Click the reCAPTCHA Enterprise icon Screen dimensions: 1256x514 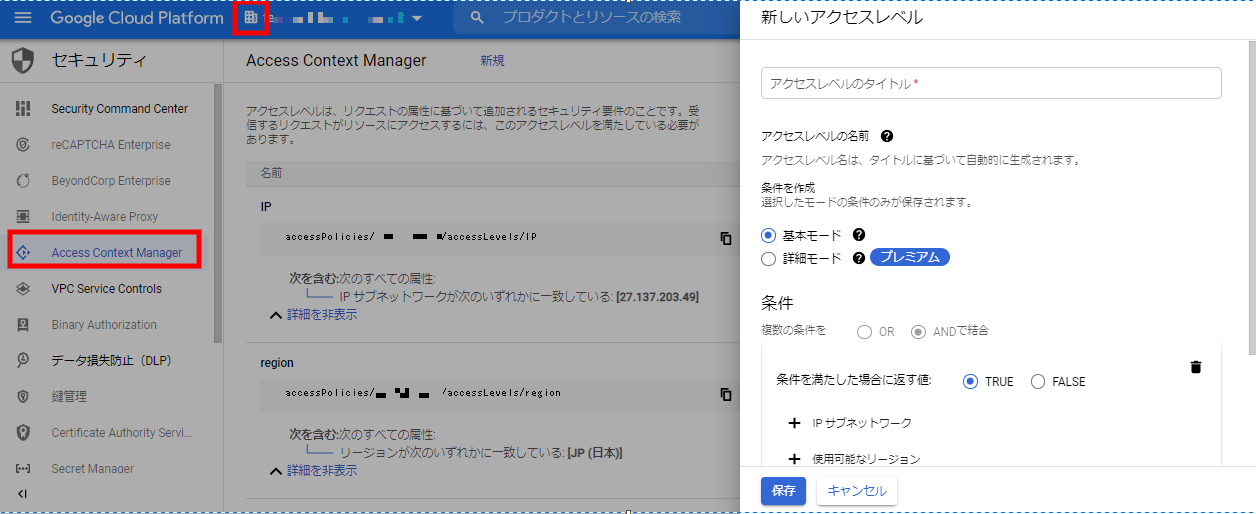tap(23, 145)
